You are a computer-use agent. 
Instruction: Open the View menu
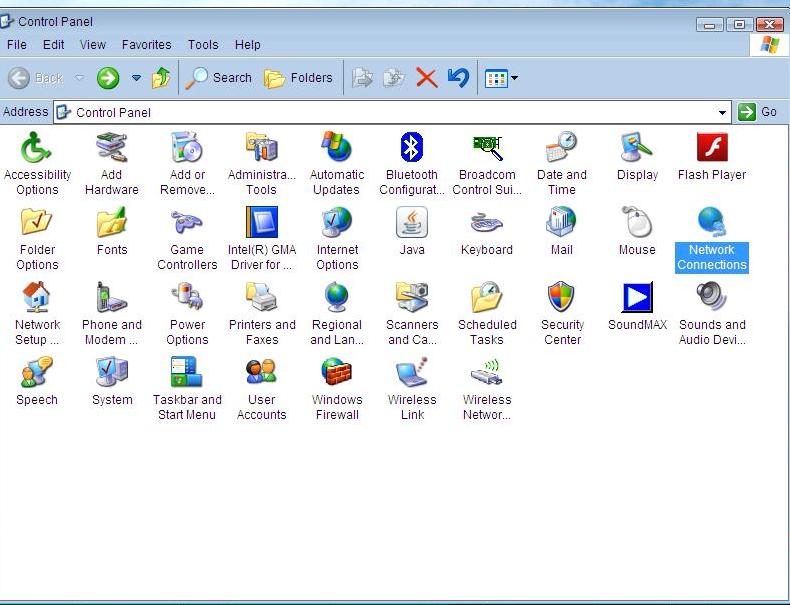tap(93, 45)
